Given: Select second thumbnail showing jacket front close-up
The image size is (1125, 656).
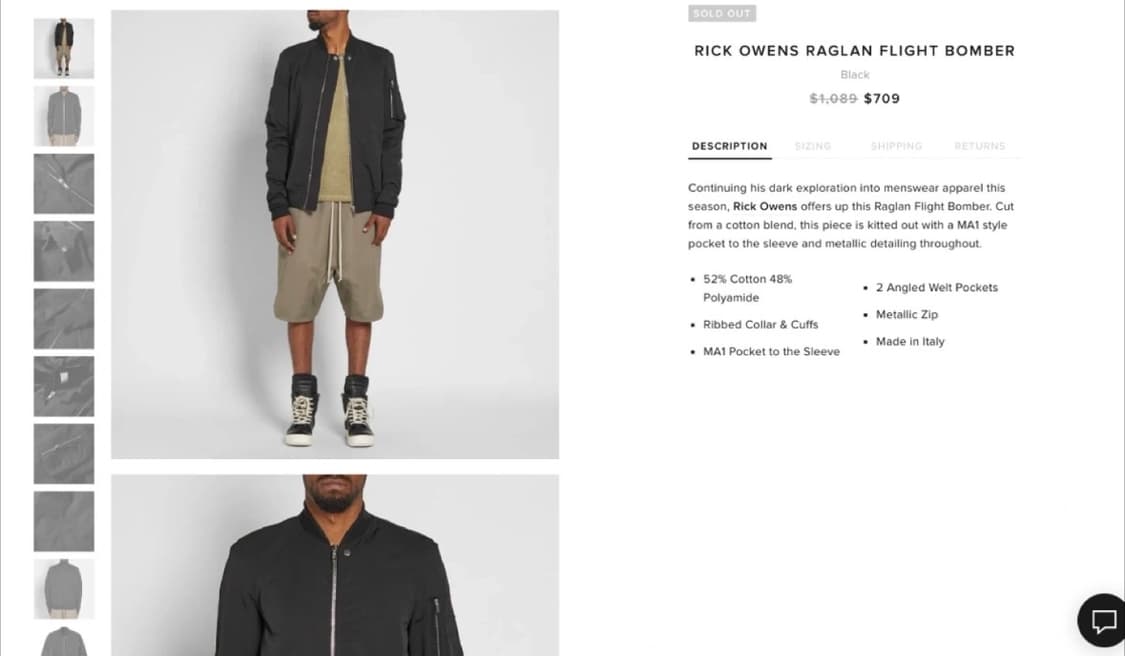Looking at the screenshot, I should tap(64, 116).
